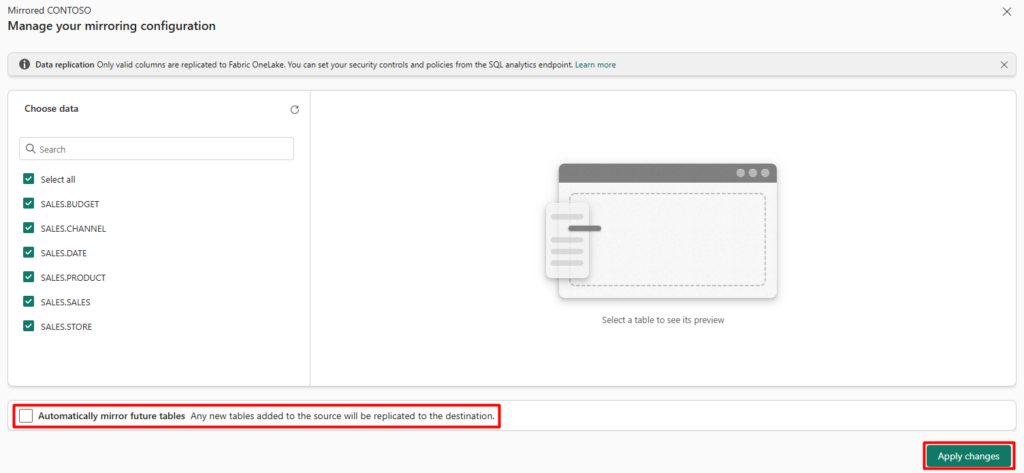The image size is (1024, 473).
Task: Select the SALES.DATE table name
Action: point(64,253)
